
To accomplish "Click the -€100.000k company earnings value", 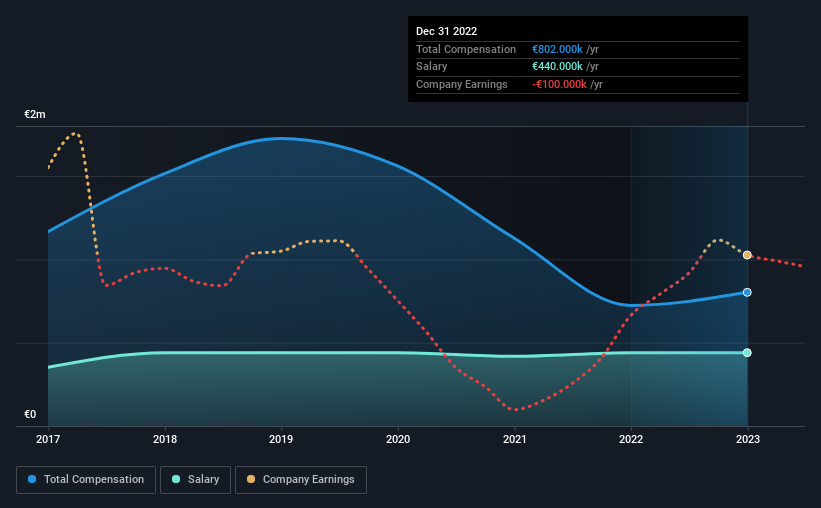I will [x=559, y=84].
